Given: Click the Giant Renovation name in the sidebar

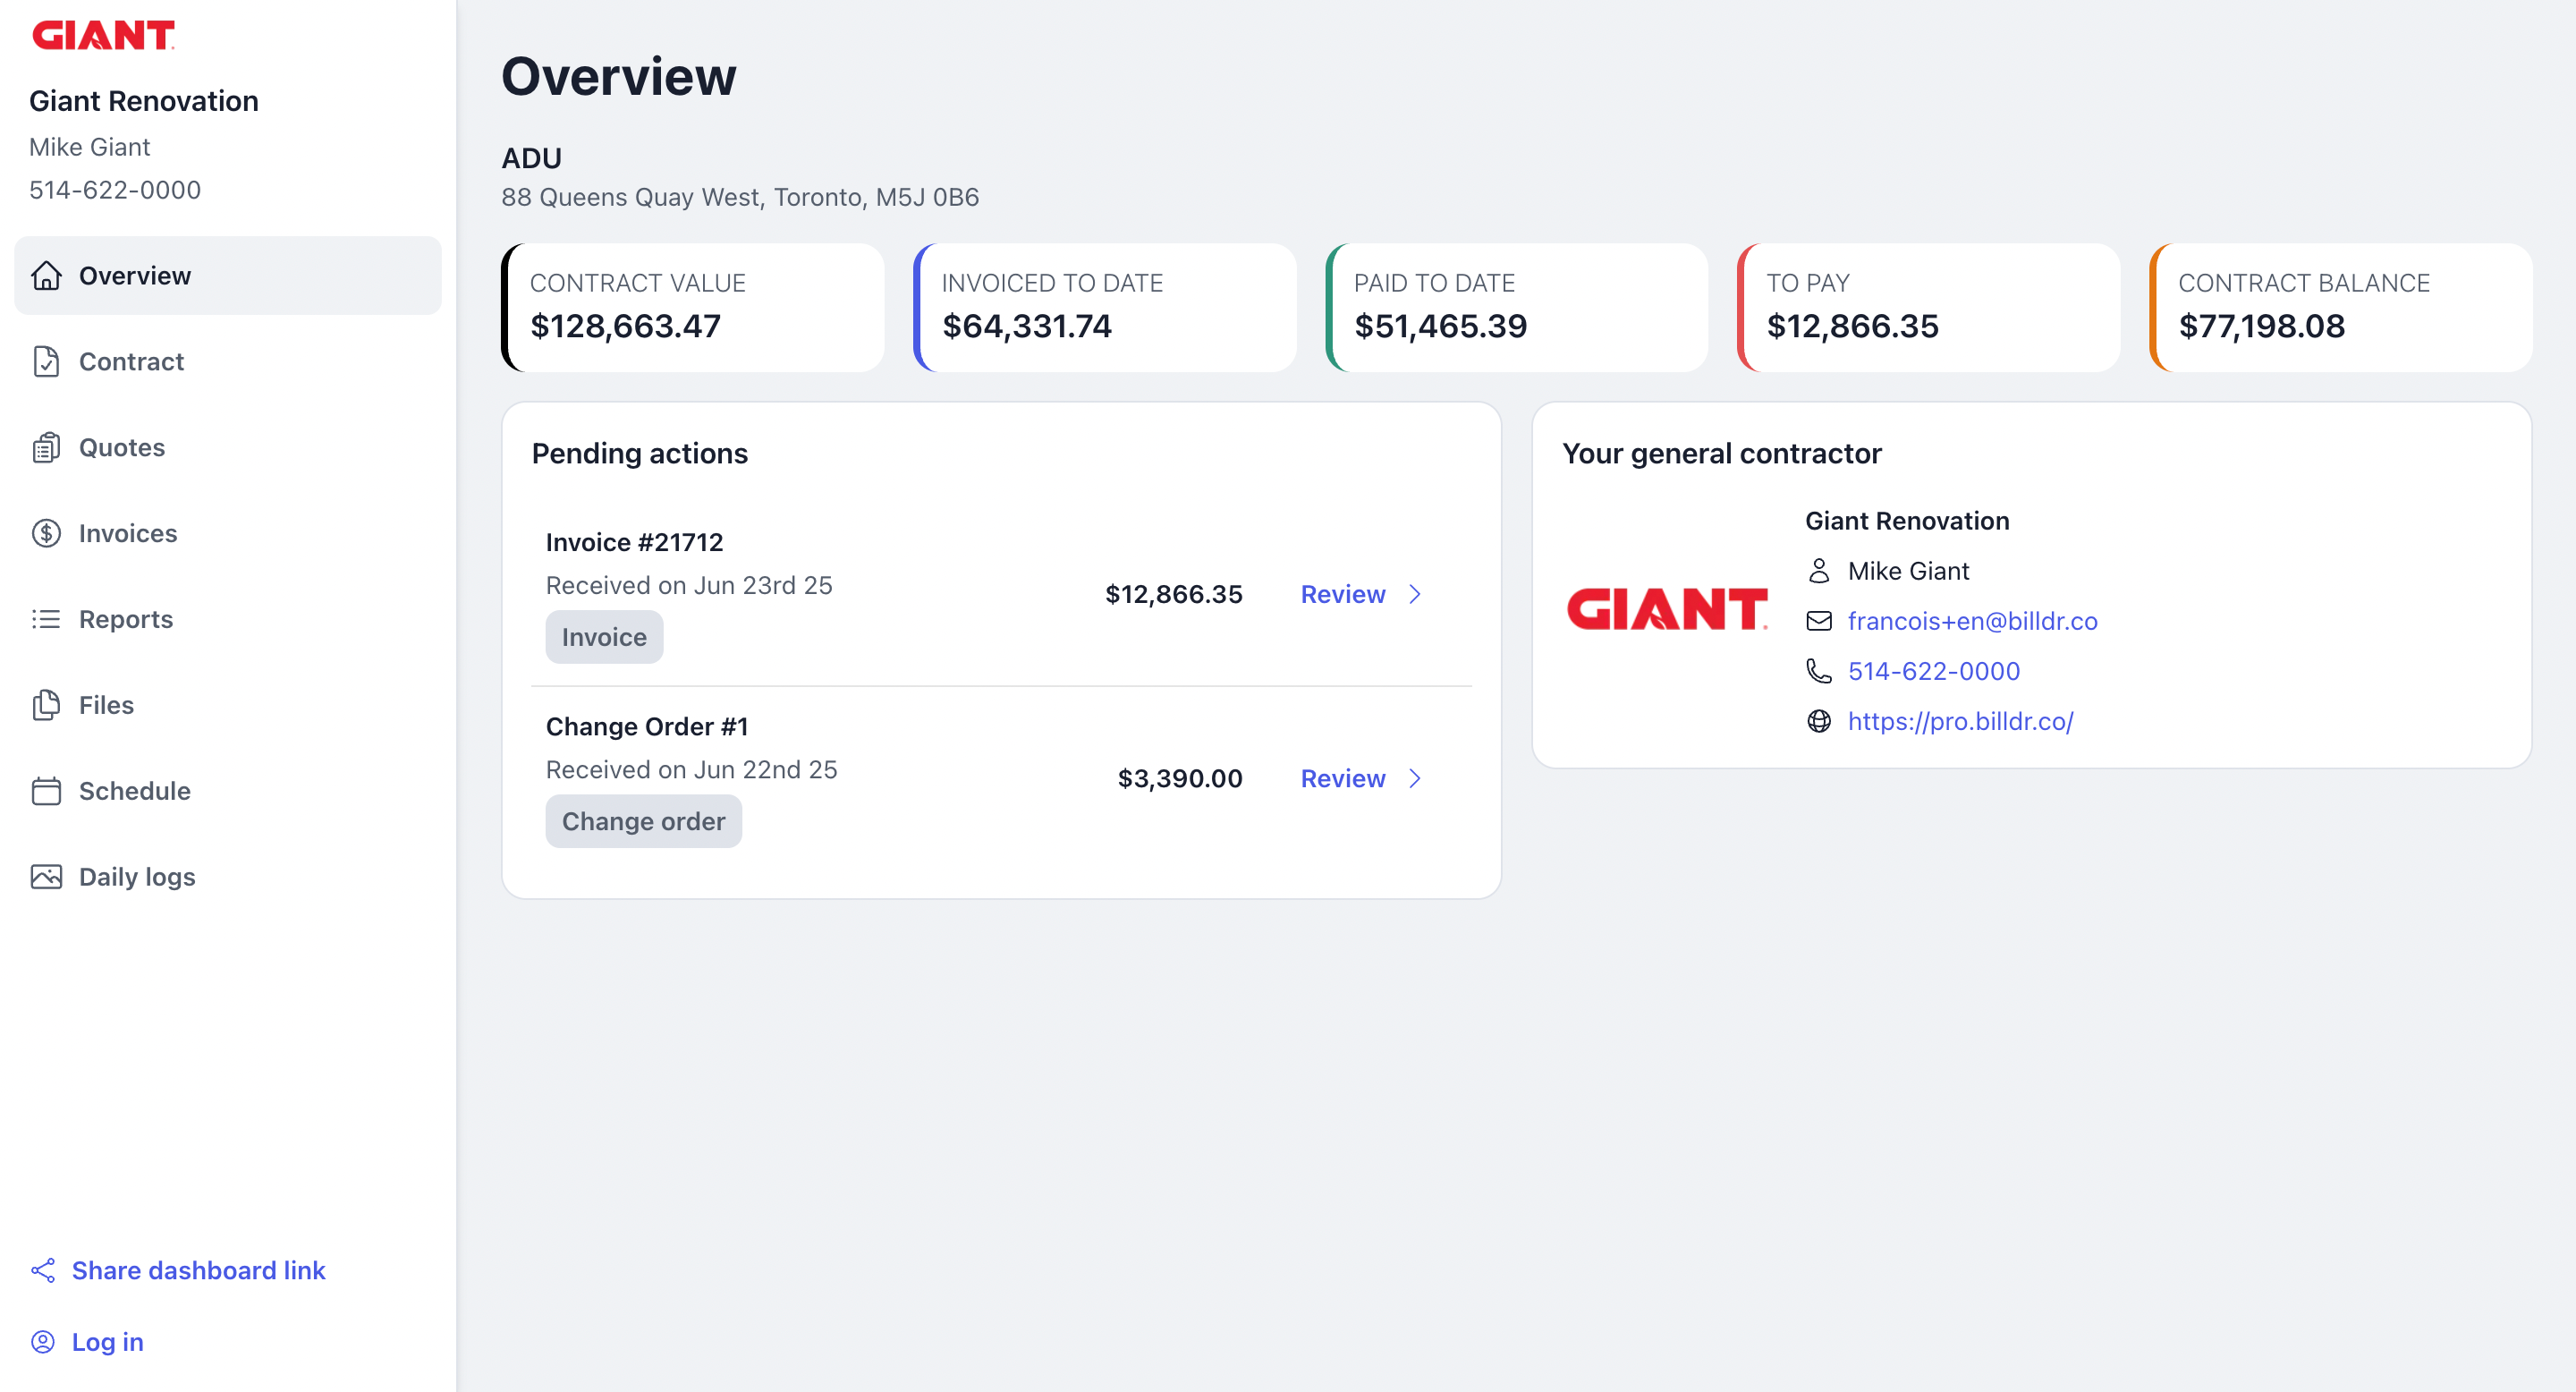Looking at the screenshot, I should 144,101.
